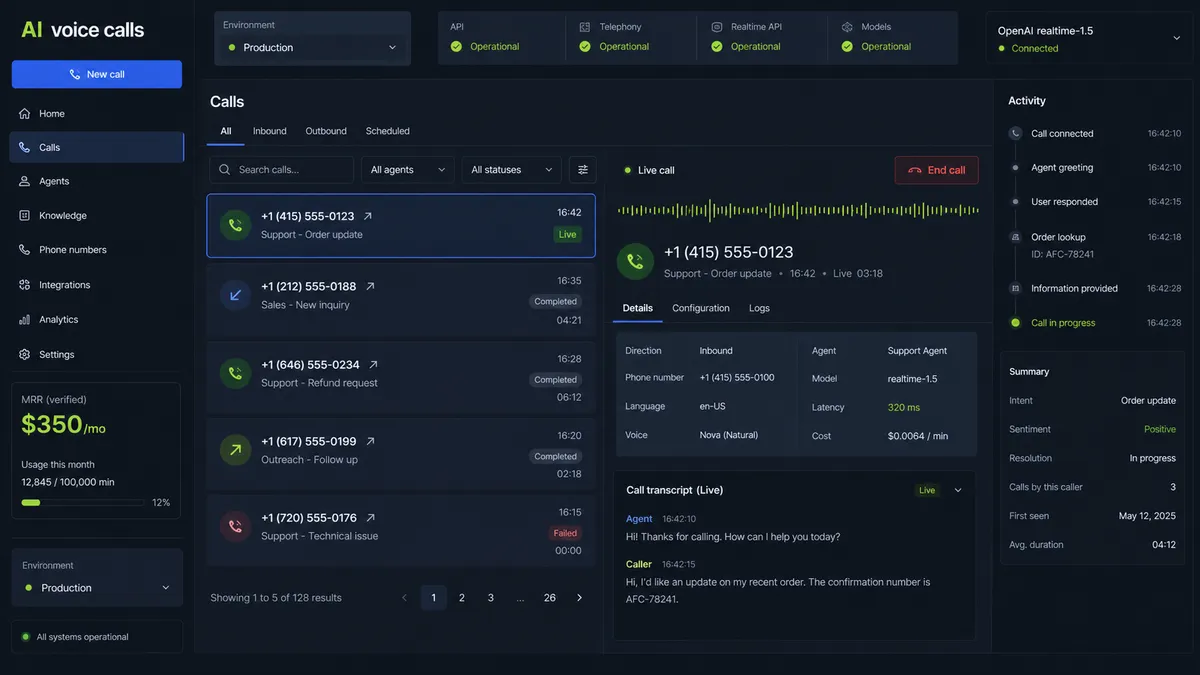This screenshot has width=1200, height=675.
Task: Click the Telephony status icon in top bar
Action: 585,27
